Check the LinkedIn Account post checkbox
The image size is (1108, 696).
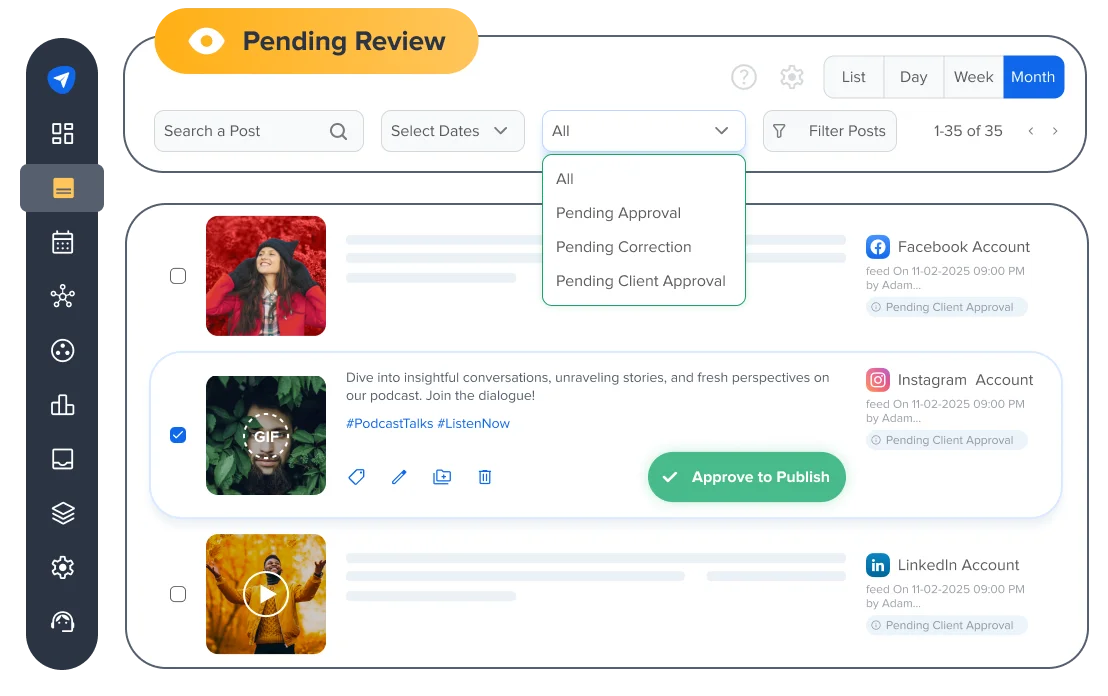coord(178,594)
